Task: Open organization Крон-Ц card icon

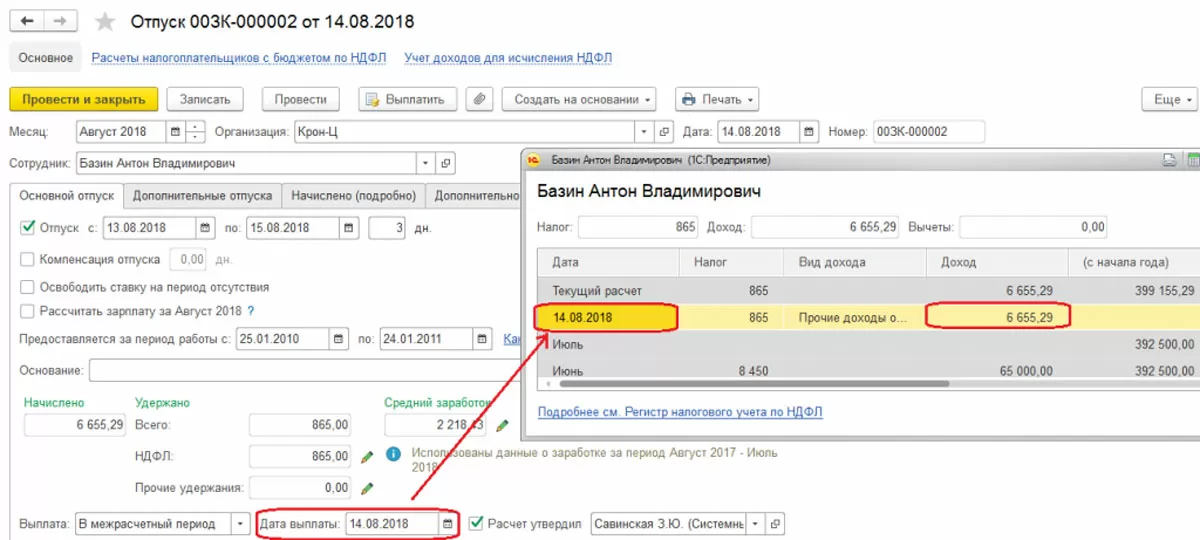Action: [x=665, y=131]
